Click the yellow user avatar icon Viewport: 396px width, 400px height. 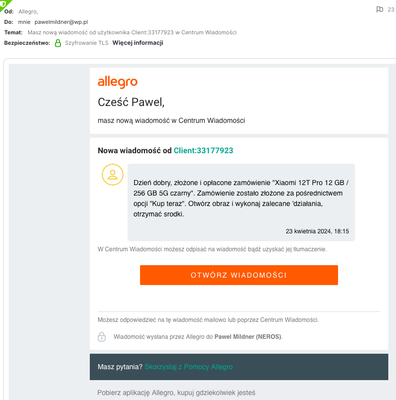tap(113, 175)
